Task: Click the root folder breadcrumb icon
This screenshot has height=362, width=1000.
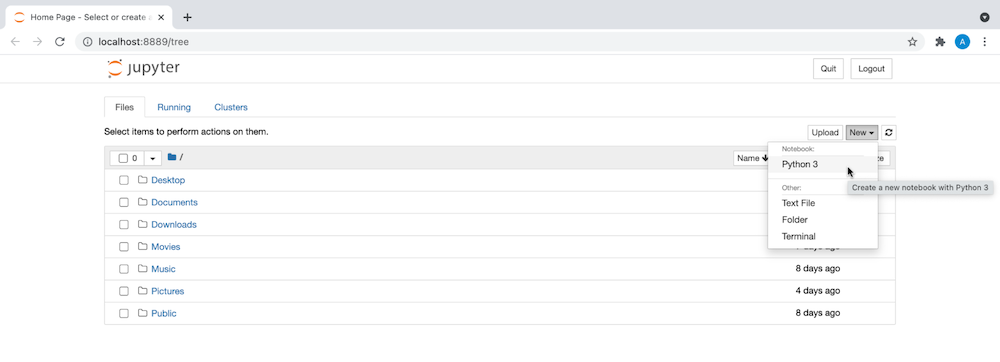Action: point(172,157)
